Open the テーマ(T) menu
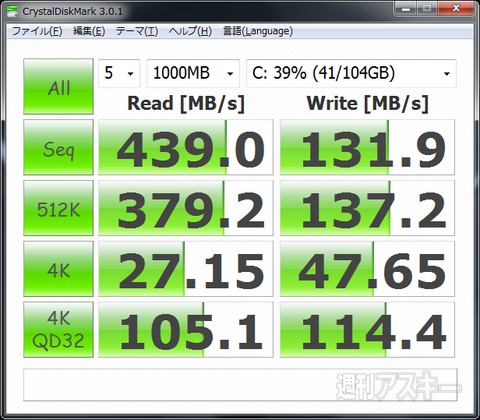The image size is (480, 420). click(x=137, y=31)
